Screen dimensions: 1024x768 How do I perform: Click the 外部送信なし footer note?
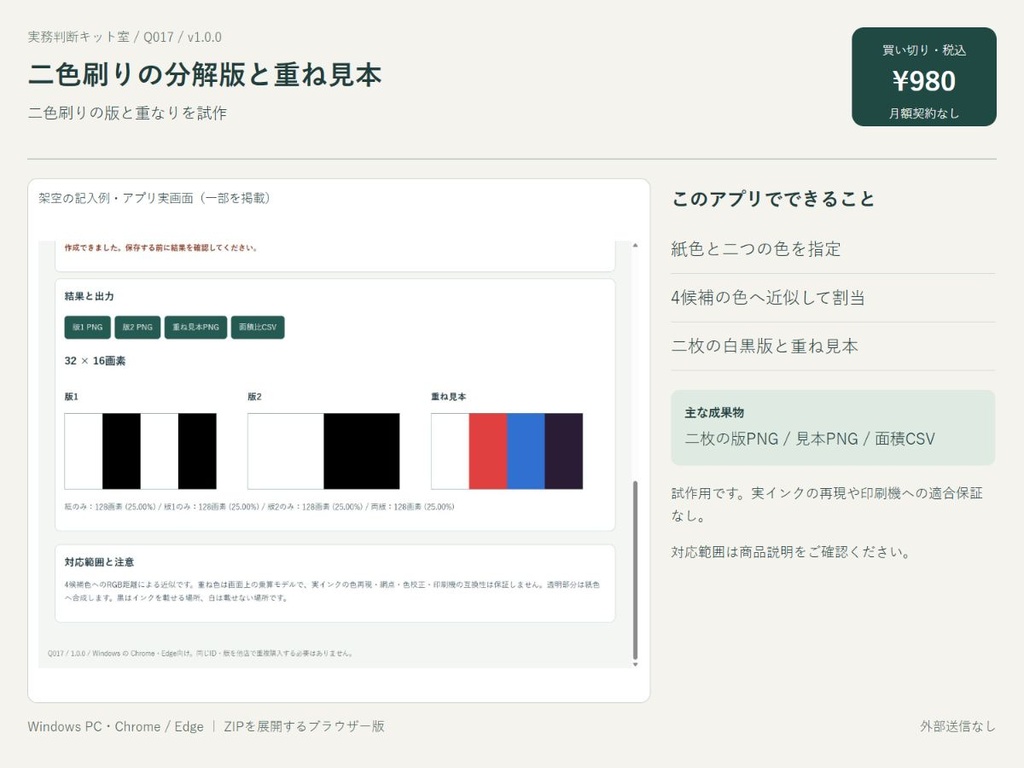tap(958, 726)
